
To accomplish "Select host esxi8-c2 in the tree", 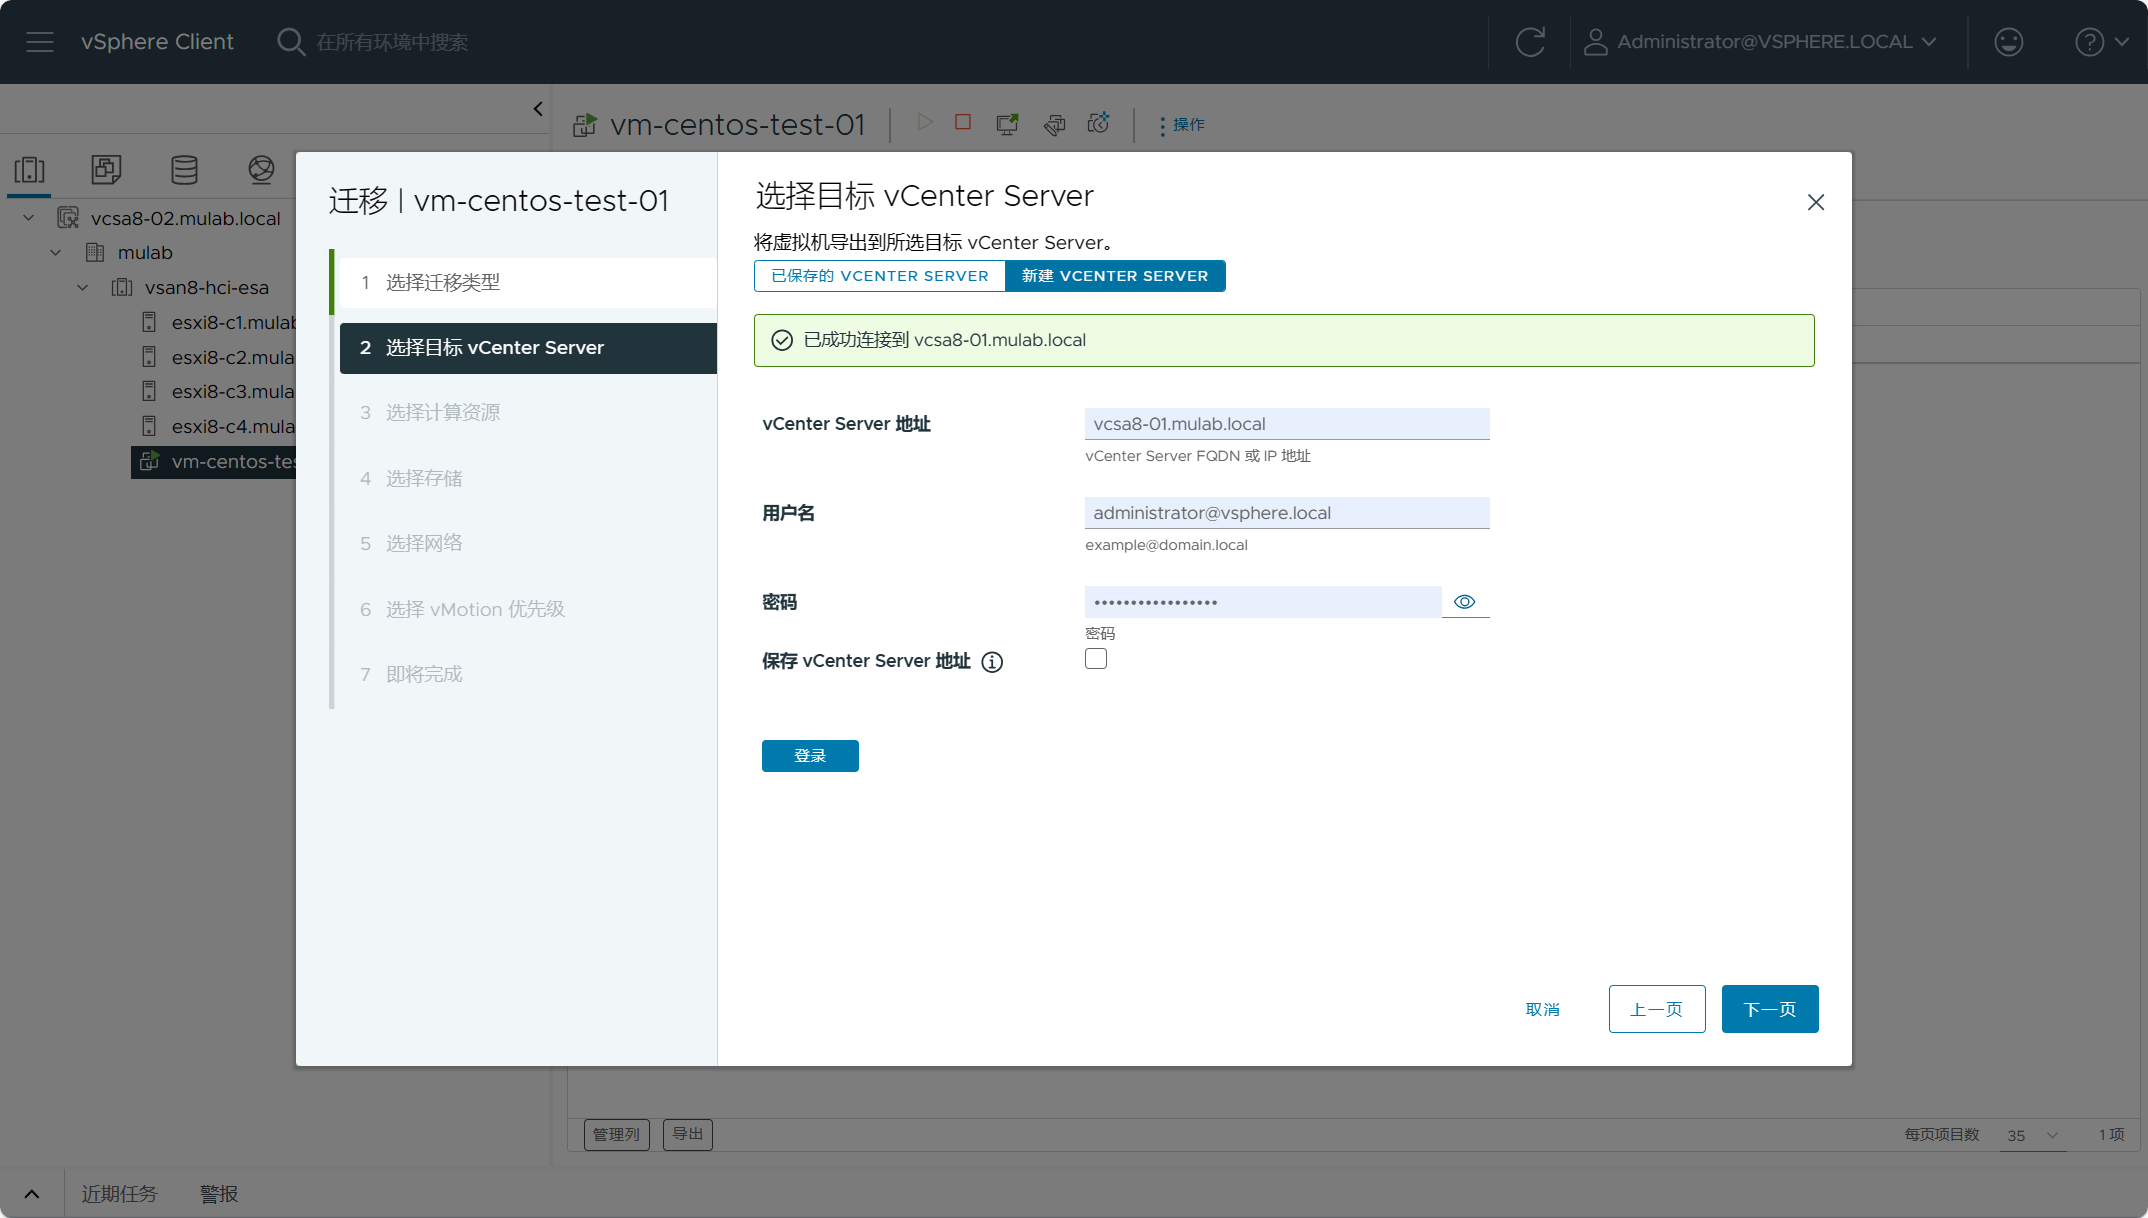I will click(x=232, y=357).
